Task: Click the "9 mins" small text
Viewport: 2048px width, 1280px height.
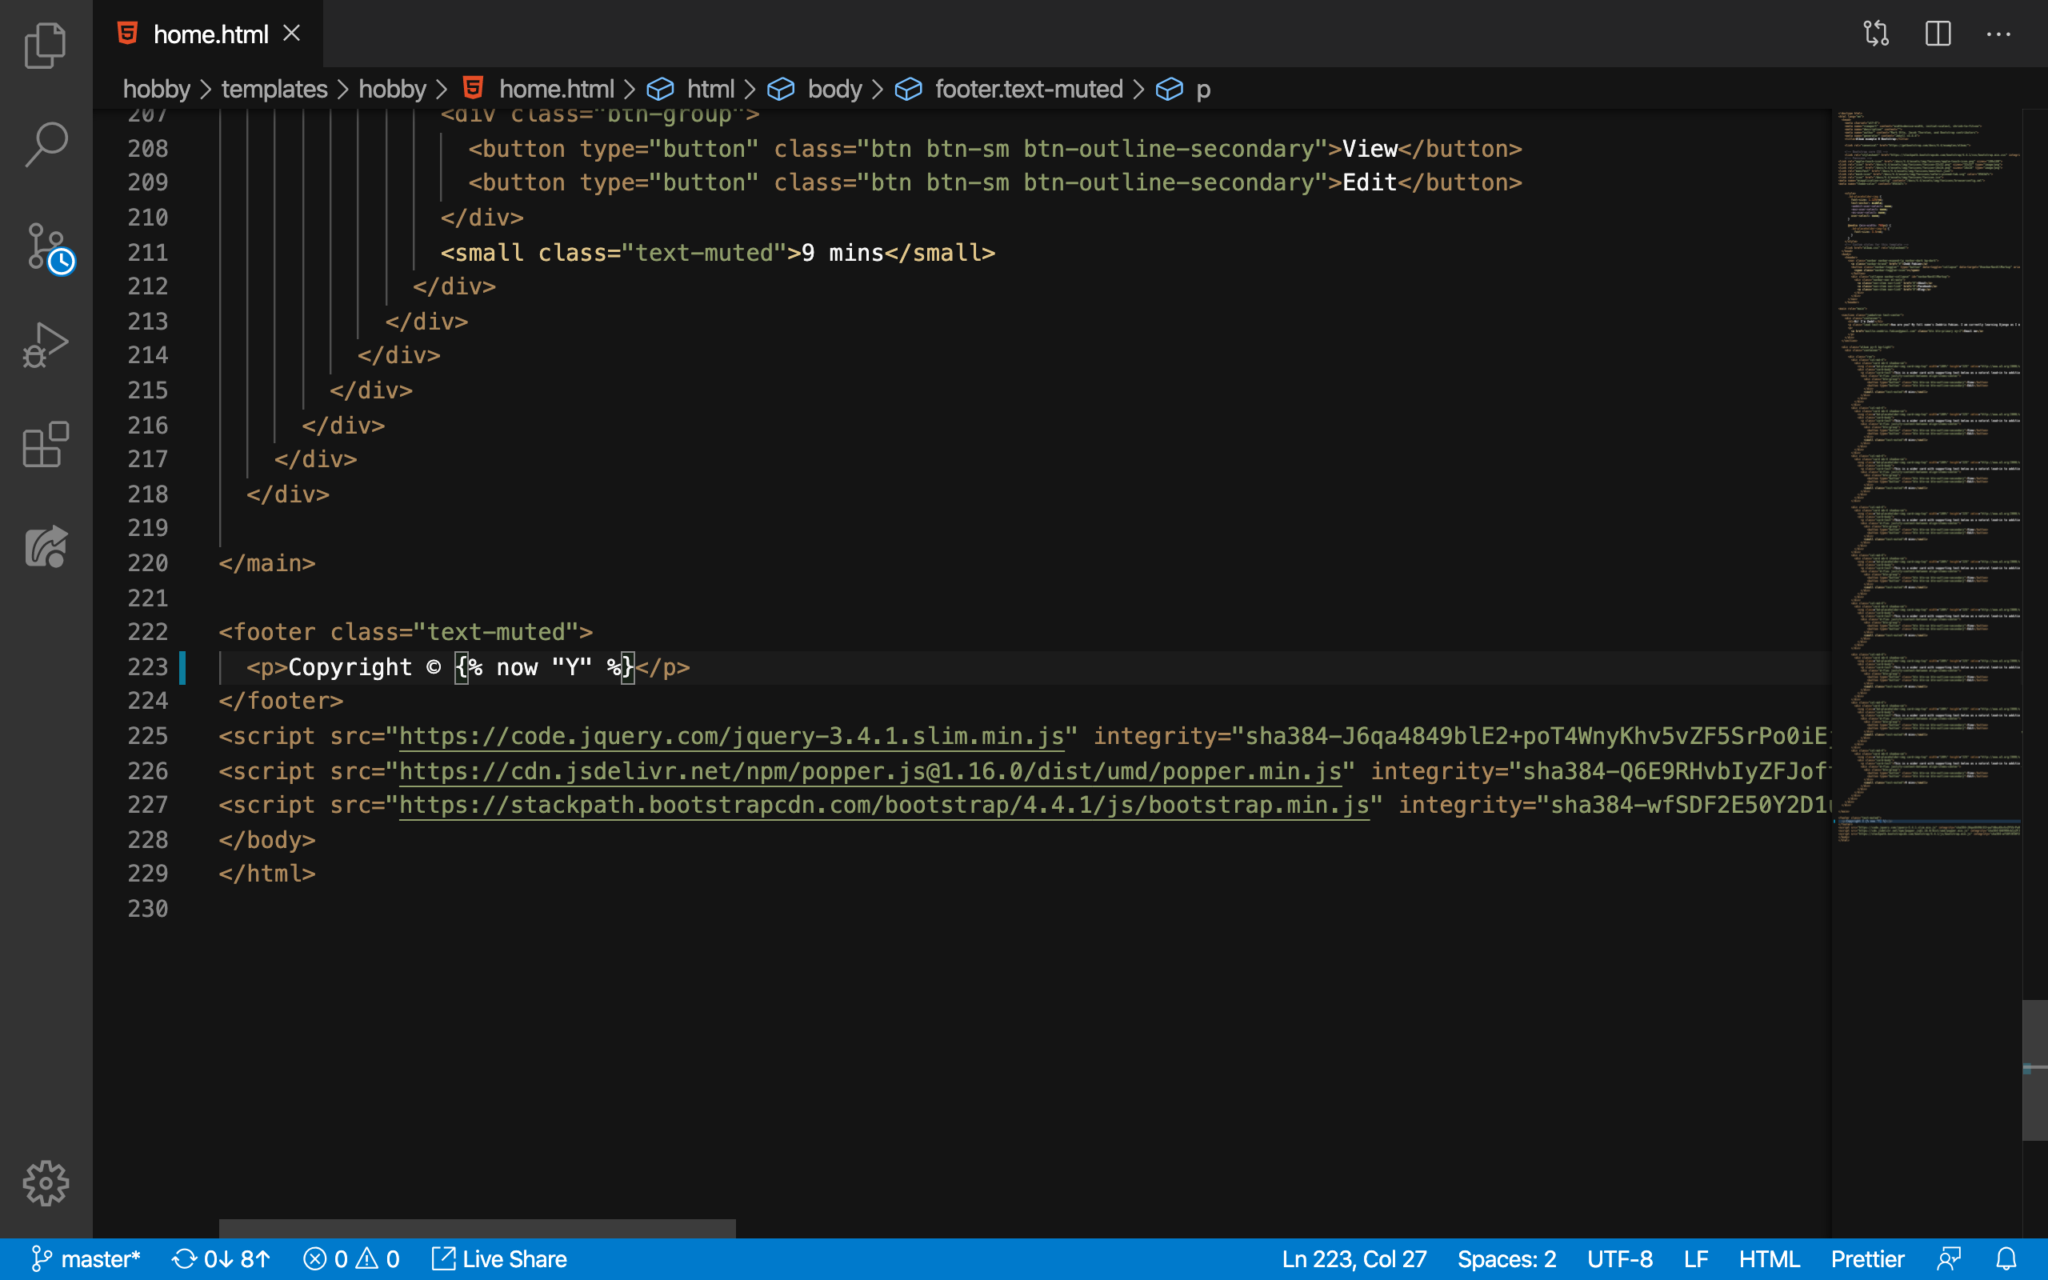Action: (x=842, y=253)
